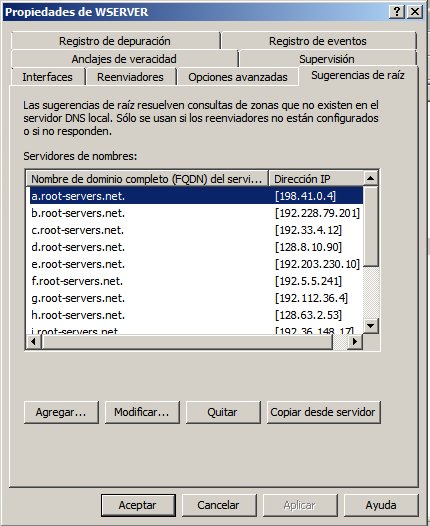Click Copiar desde servidor button
This screenshot has width=430, height=526.
coord(324,412)
